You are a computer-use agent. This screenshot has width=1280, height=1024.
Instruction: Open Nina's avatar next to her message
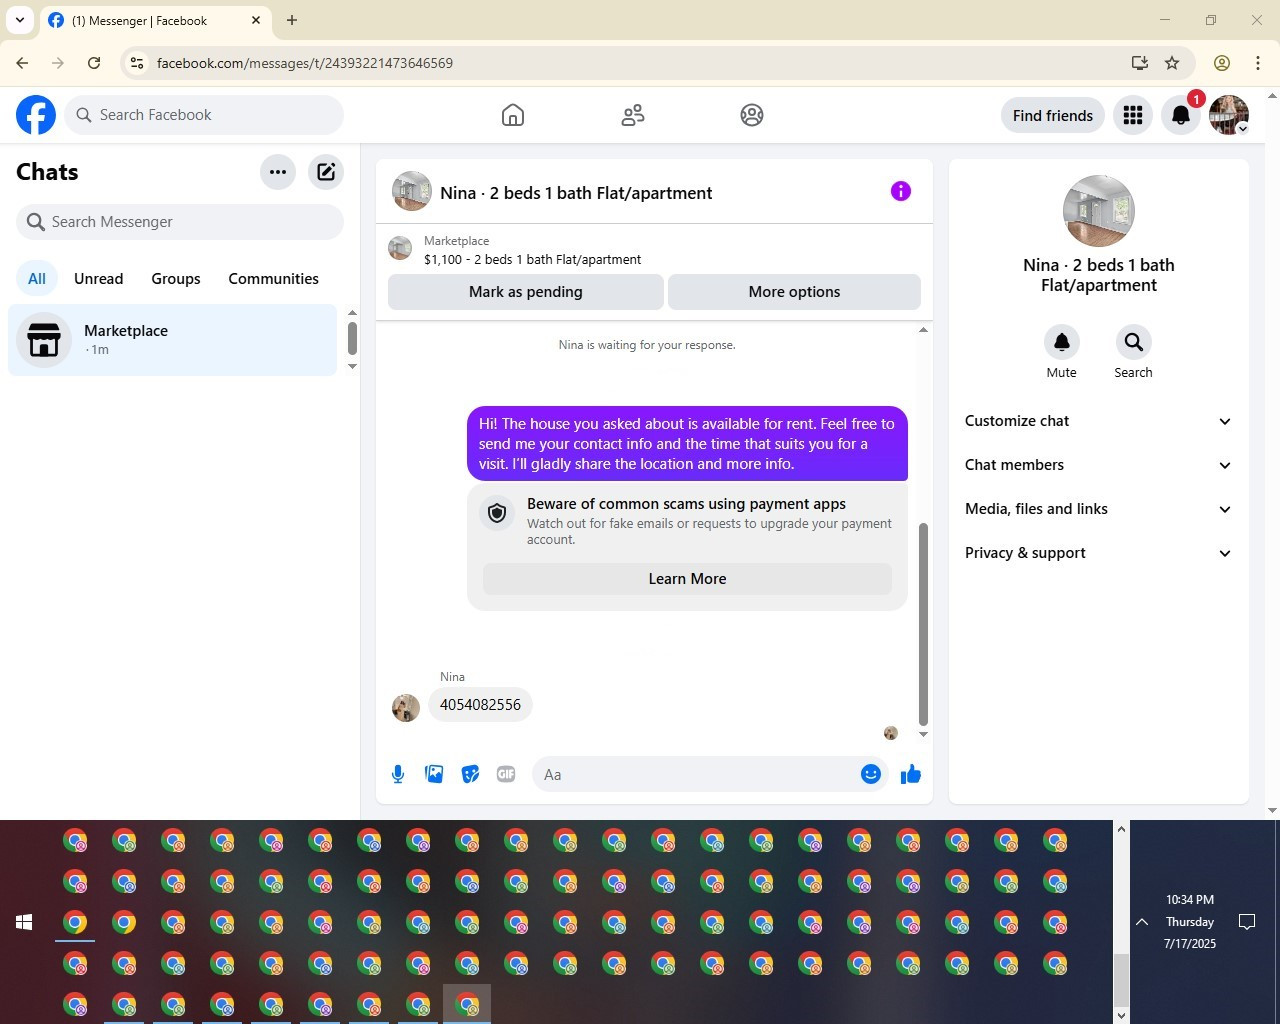[406, 708]
